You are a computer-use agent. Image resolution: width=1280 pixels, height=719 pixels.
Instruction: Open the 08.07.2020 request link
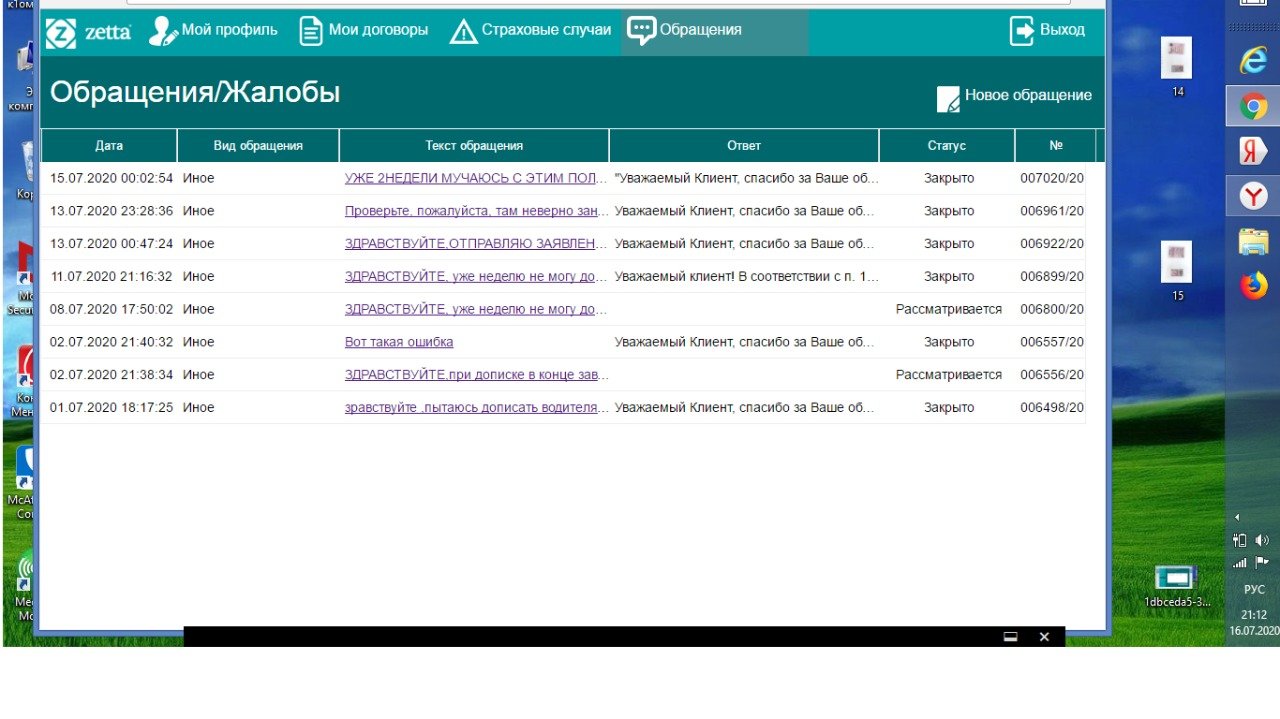coord(476,309)
